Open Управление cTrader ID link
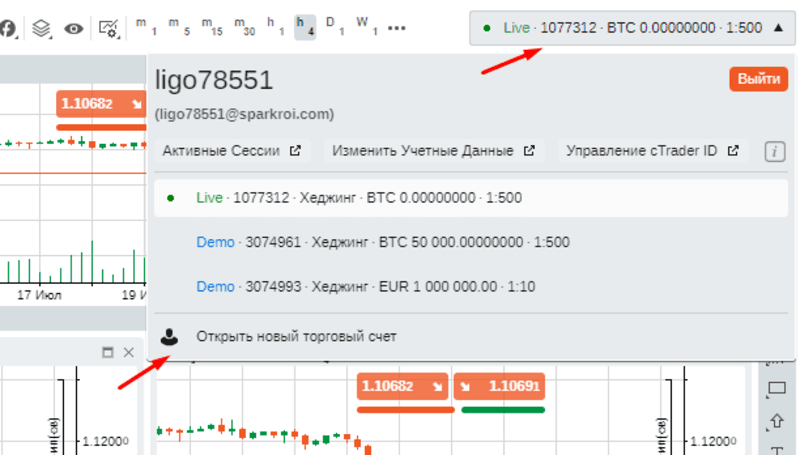The width and height of the screenshot is (800, 455). [x=653, y=151]
